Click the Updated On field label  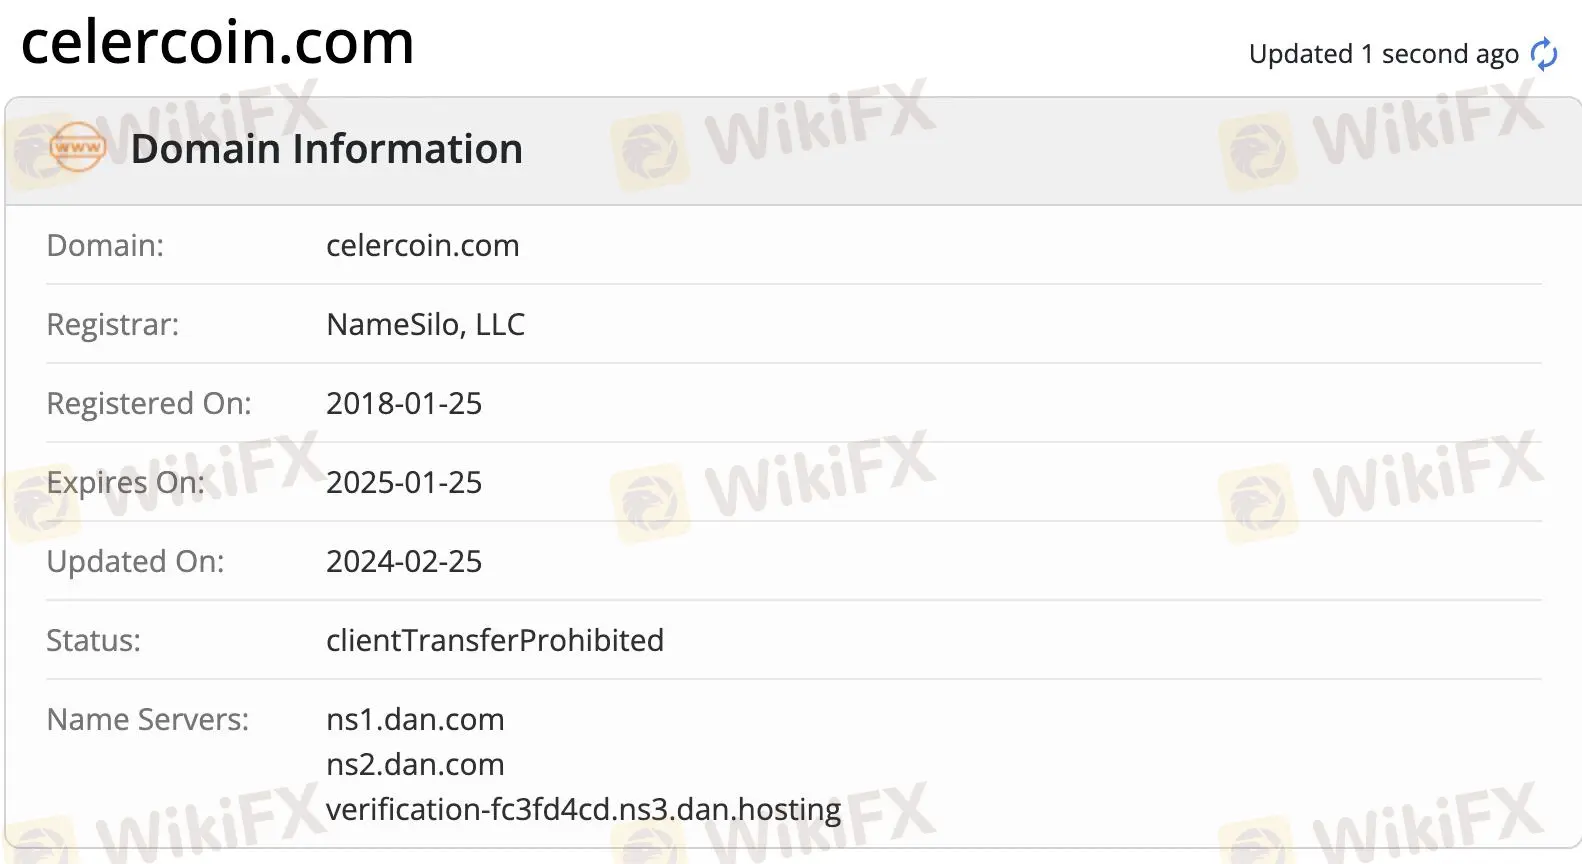pyautogui.click(x=135, y=561)
